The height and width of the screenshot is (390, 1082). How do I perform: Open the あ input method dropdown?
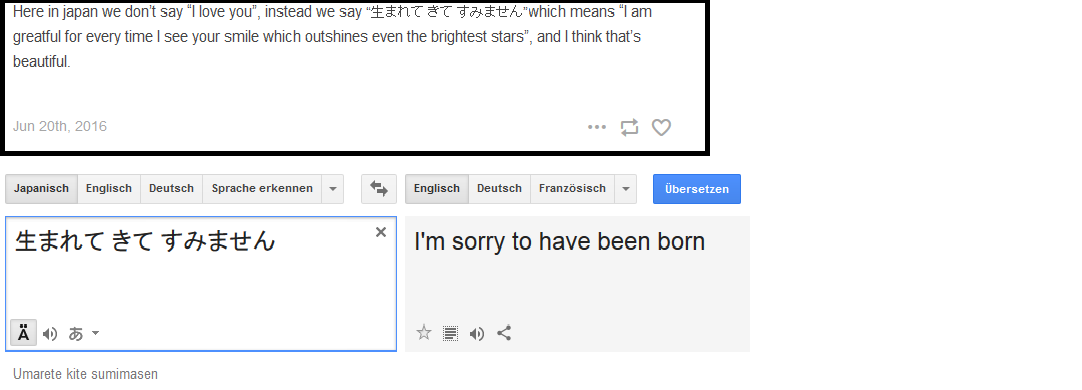[84, 334]
